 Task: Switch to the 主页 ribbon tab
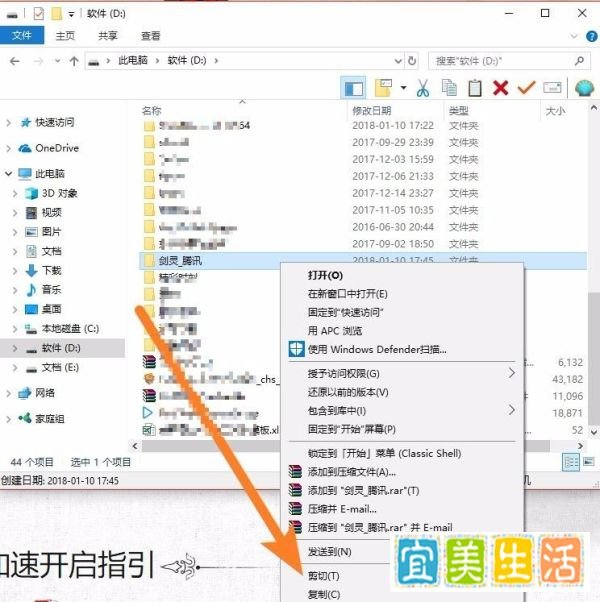point(65,36)
